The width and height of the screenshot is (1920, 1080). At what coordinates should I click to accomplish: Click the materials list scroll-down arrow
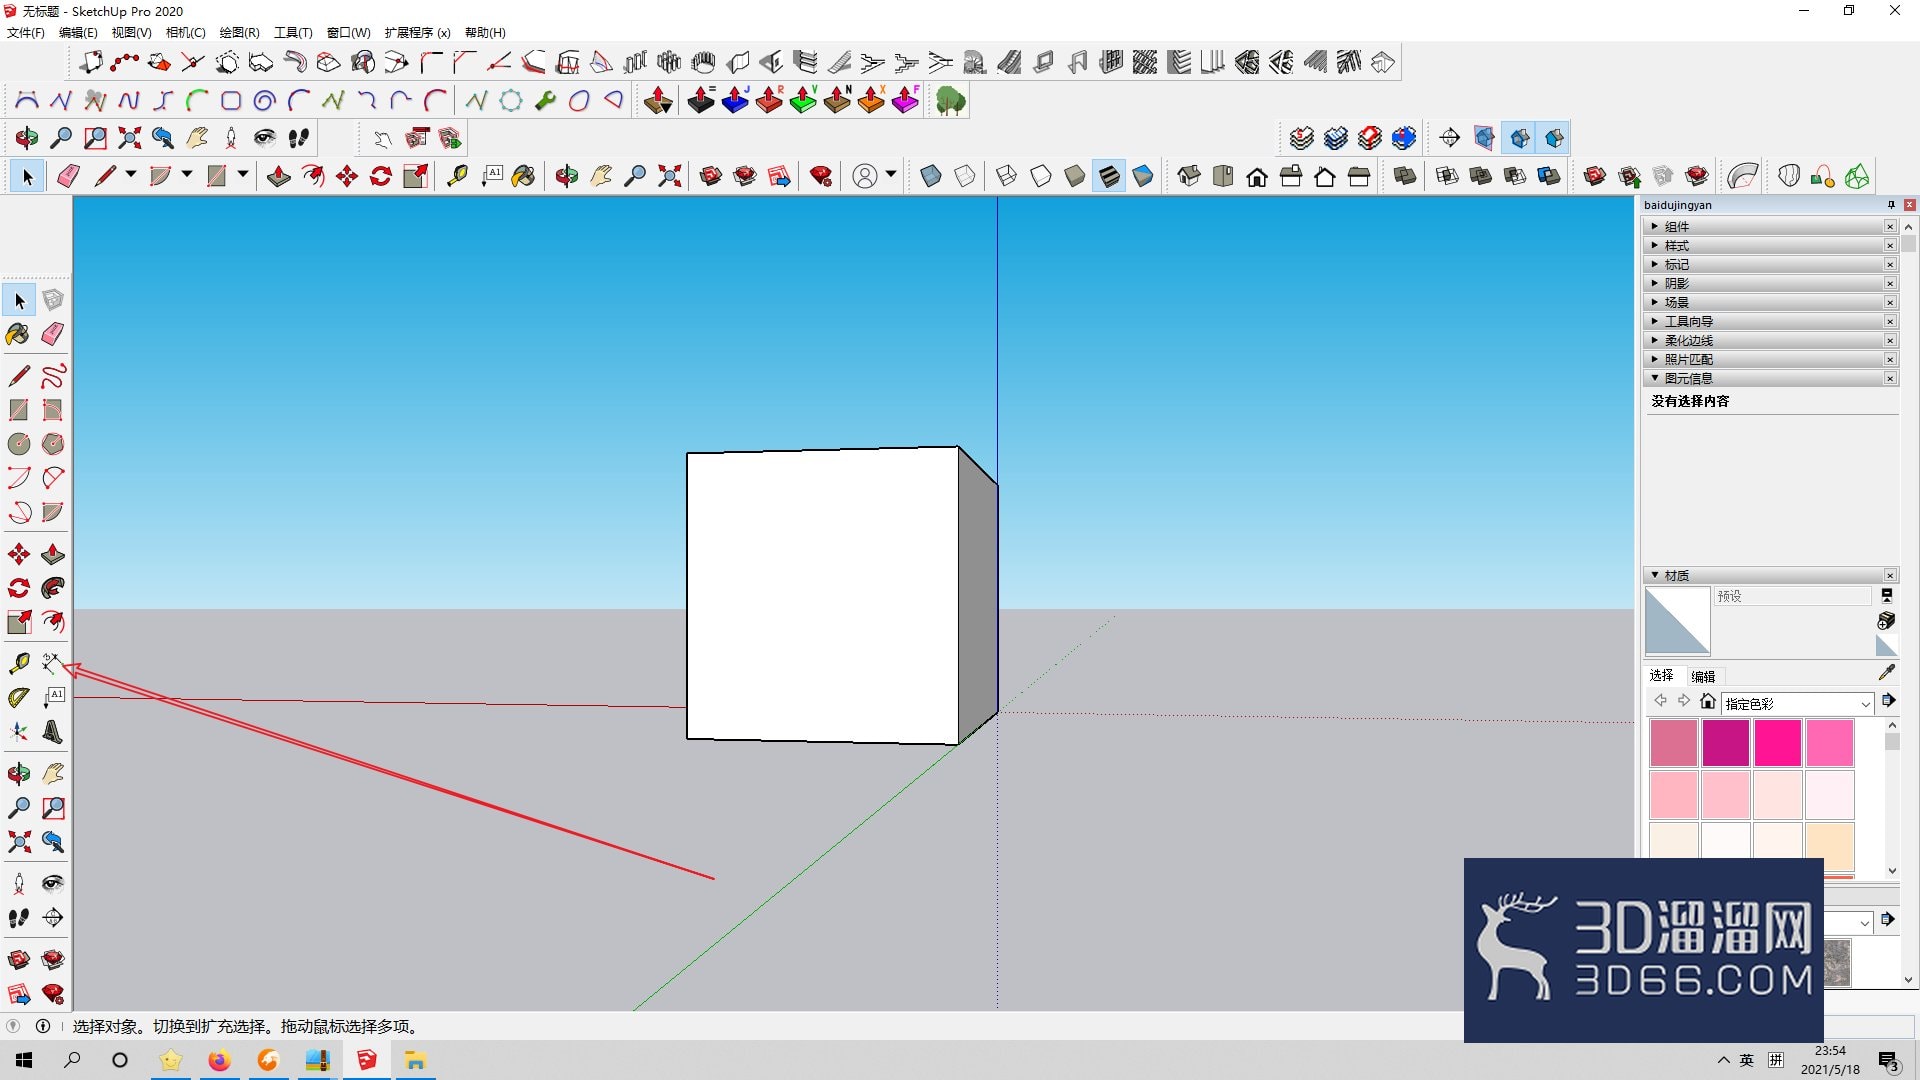1892,871
